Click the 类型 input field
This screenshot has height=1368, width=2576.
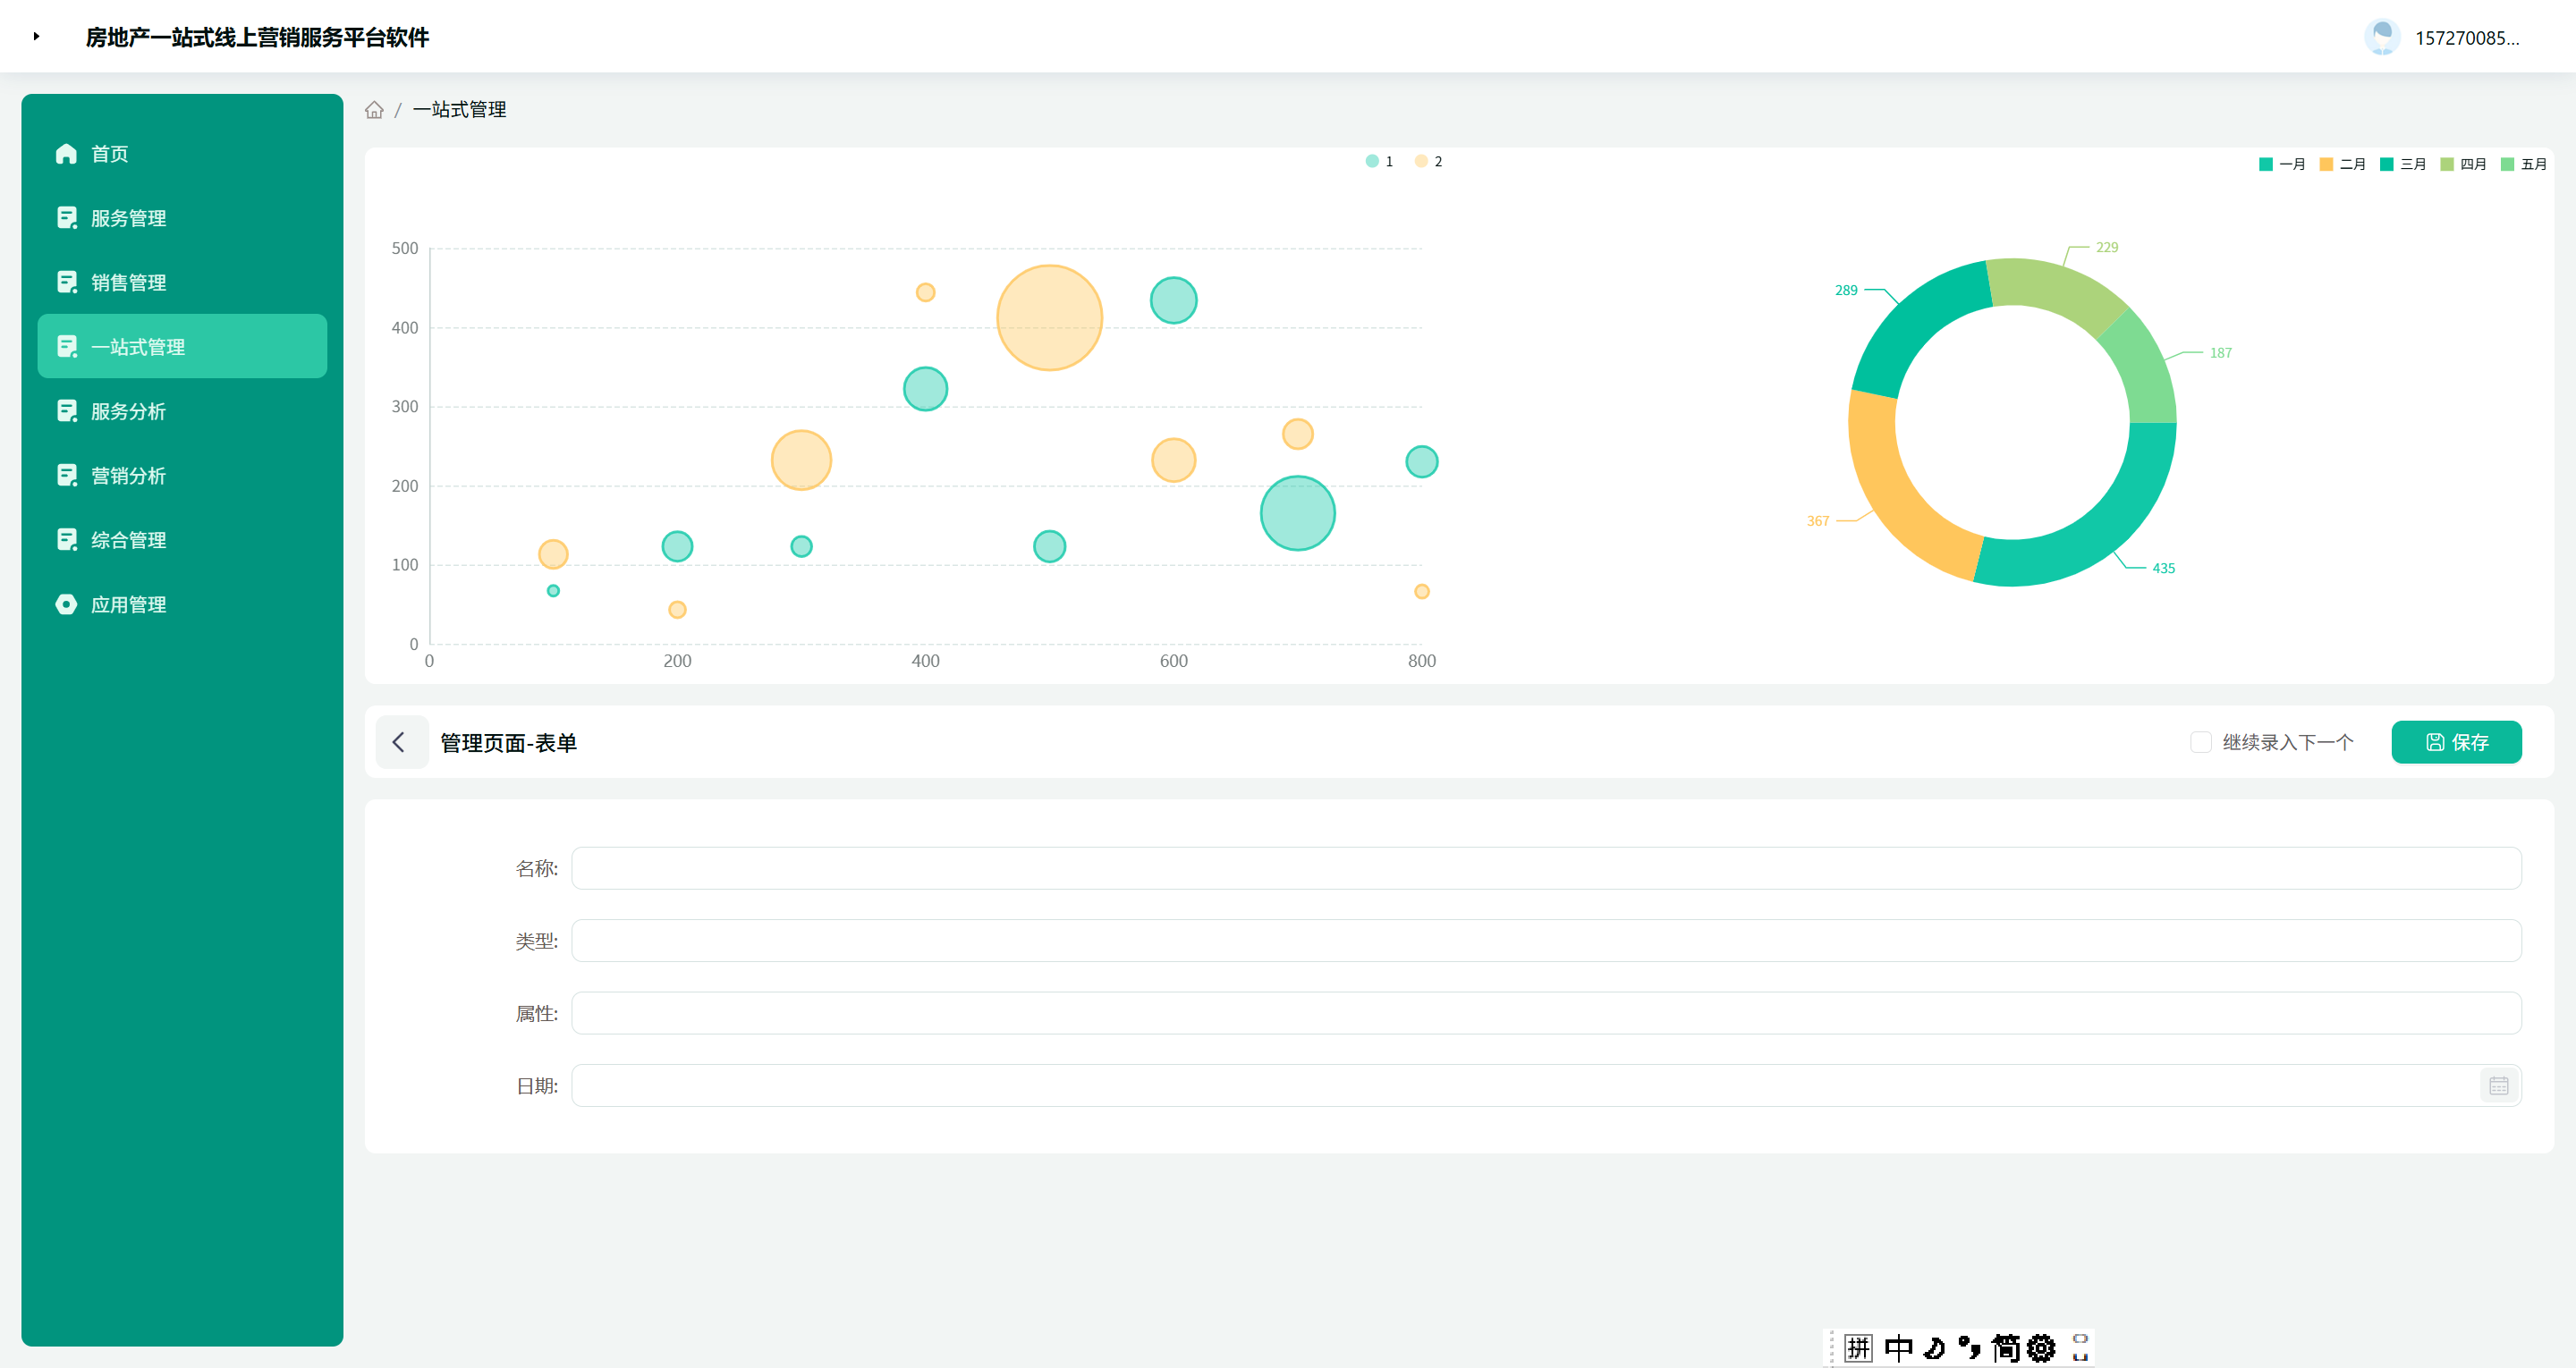[1546, 941]
